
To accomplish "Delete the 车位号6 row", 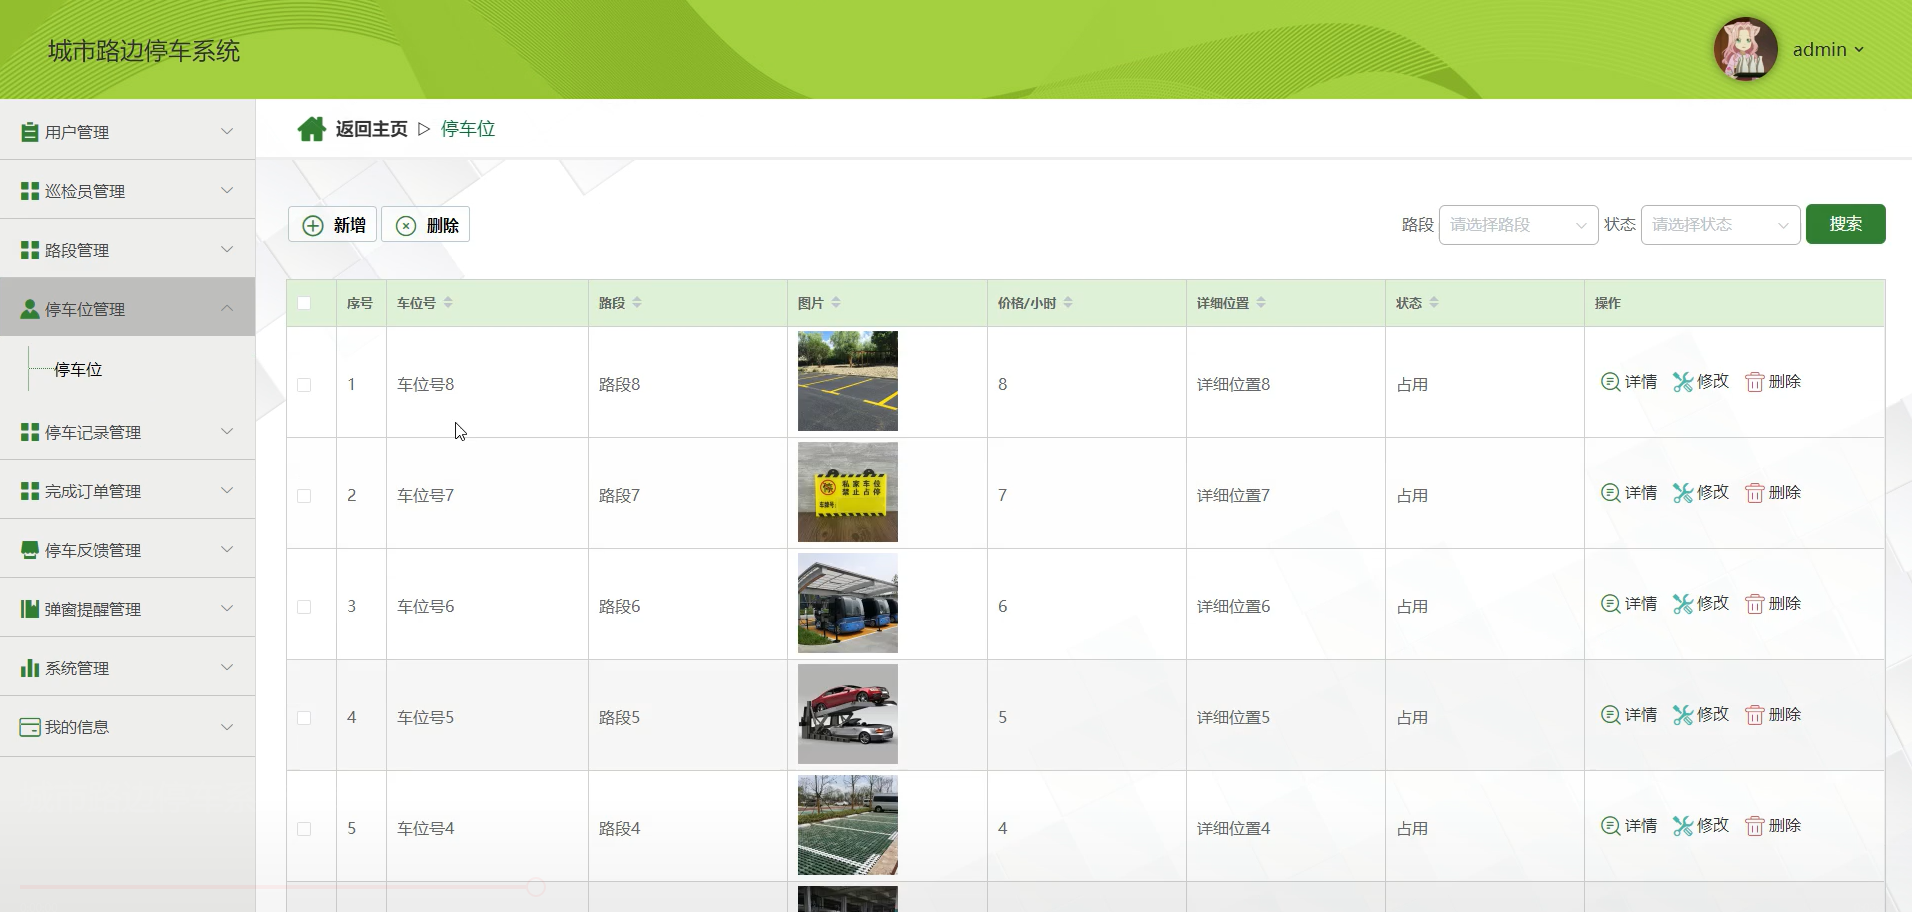I will tap(1773, 604).
